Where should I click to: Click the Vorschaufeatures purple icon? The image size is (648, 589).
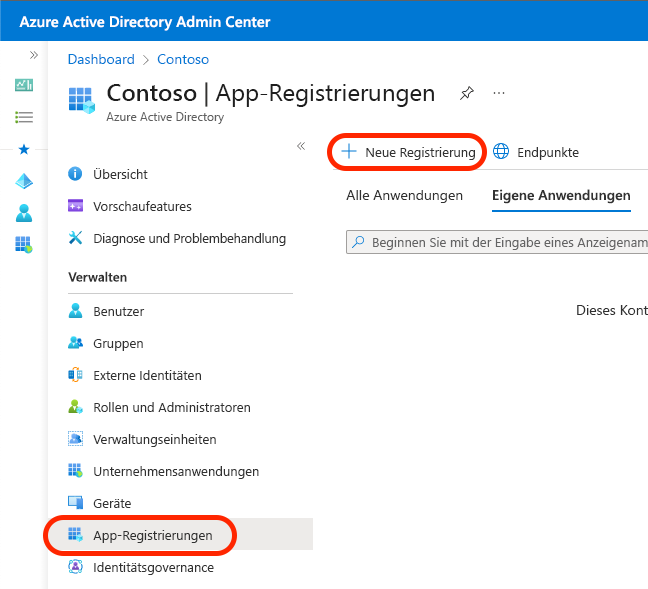[75, 205]
